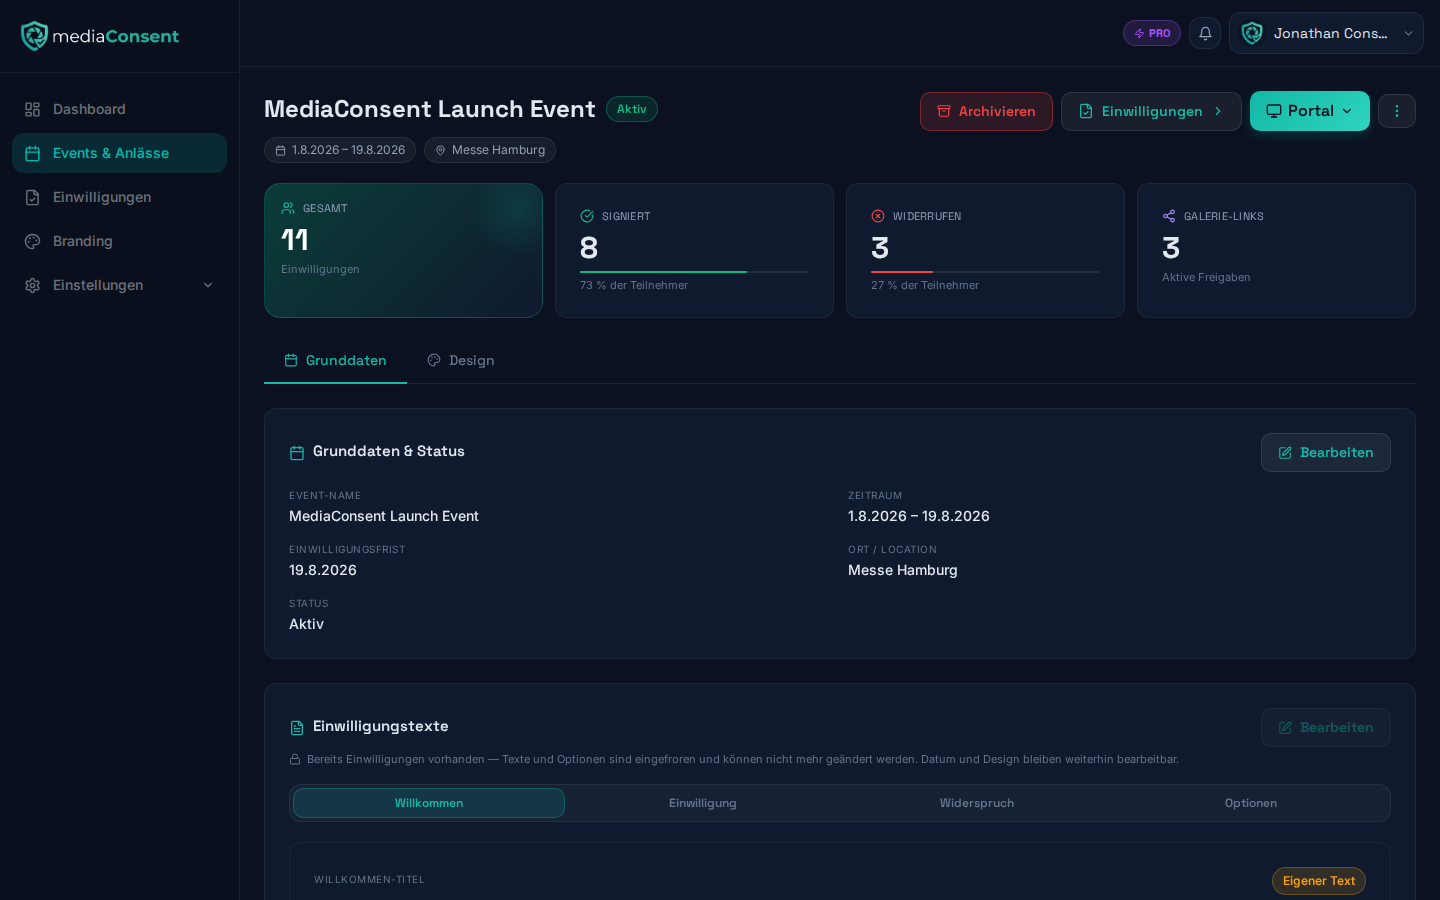
Task: Click the Status value 'Aktiv'
Action: click(x=306, y=624)
